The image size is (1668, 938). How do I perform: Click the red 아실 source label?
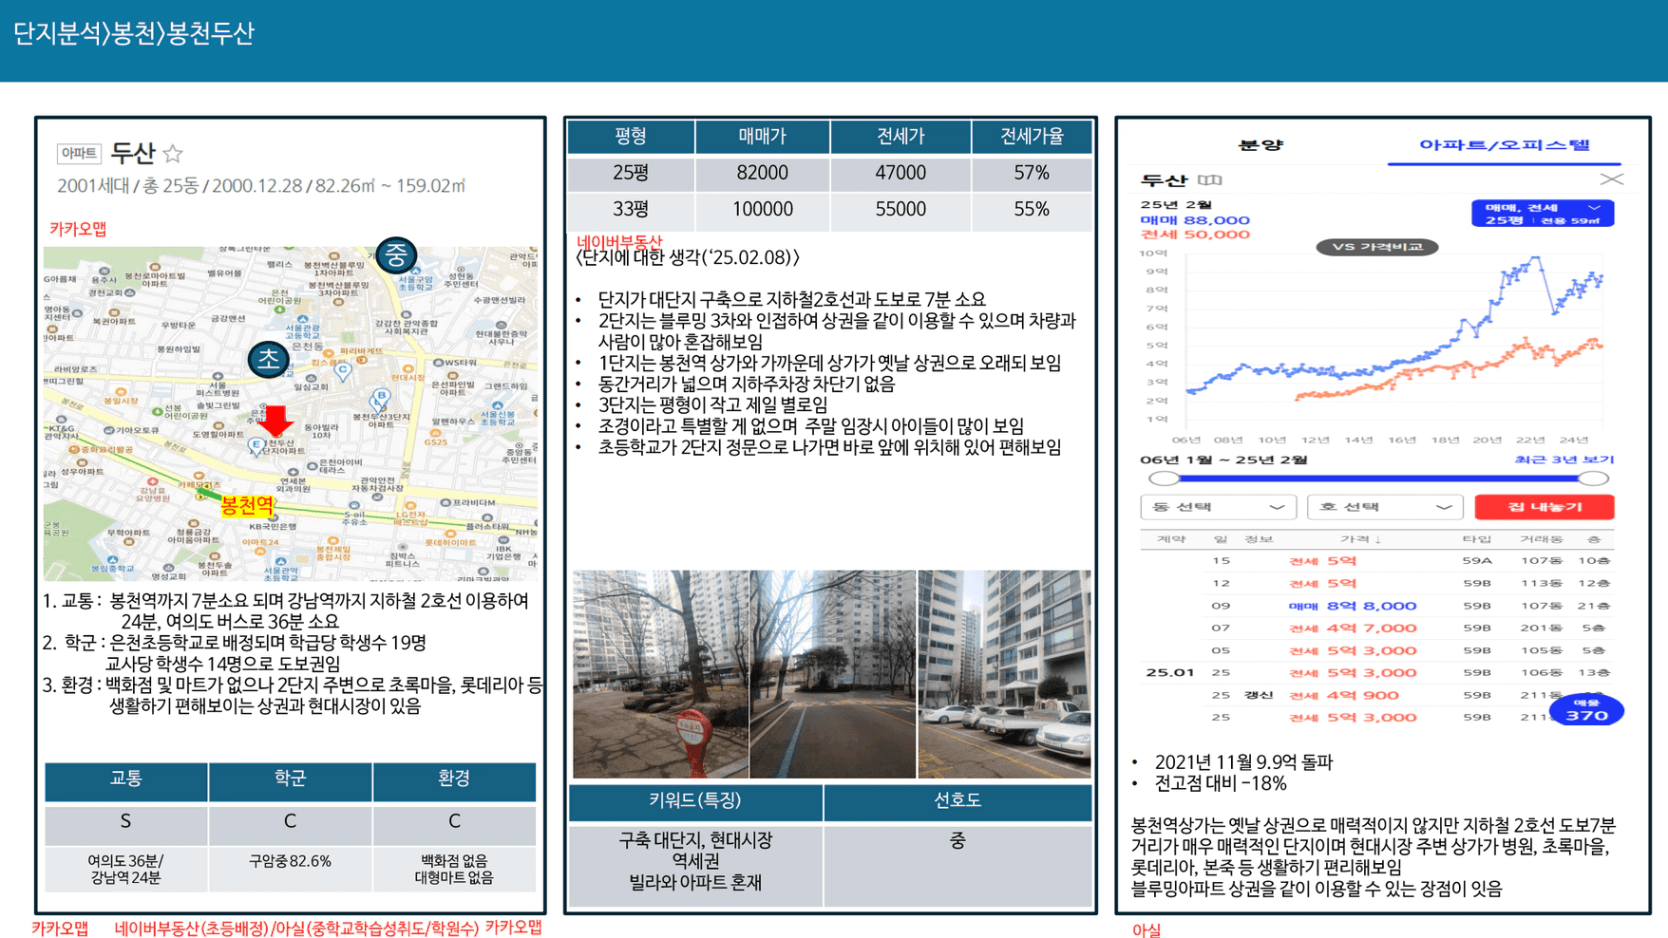[1146, 930]
